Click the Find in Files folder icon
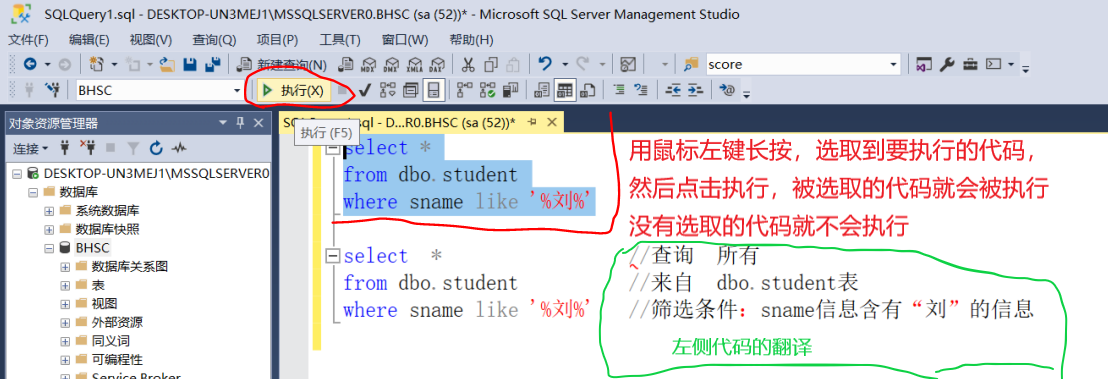 (691, 64)
